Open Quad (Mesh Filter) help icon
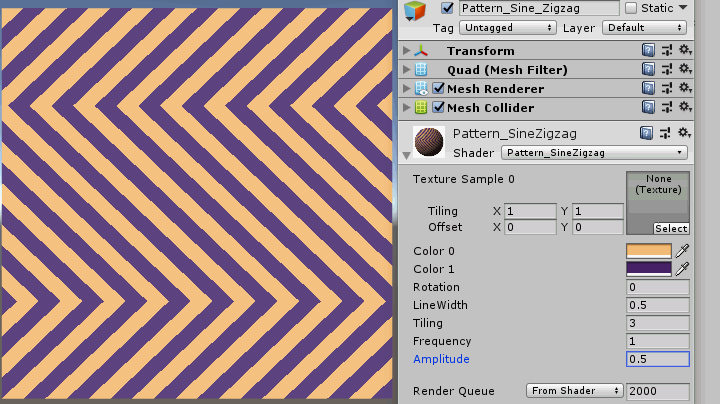The image size is (720, 404). tap(648, 69)
